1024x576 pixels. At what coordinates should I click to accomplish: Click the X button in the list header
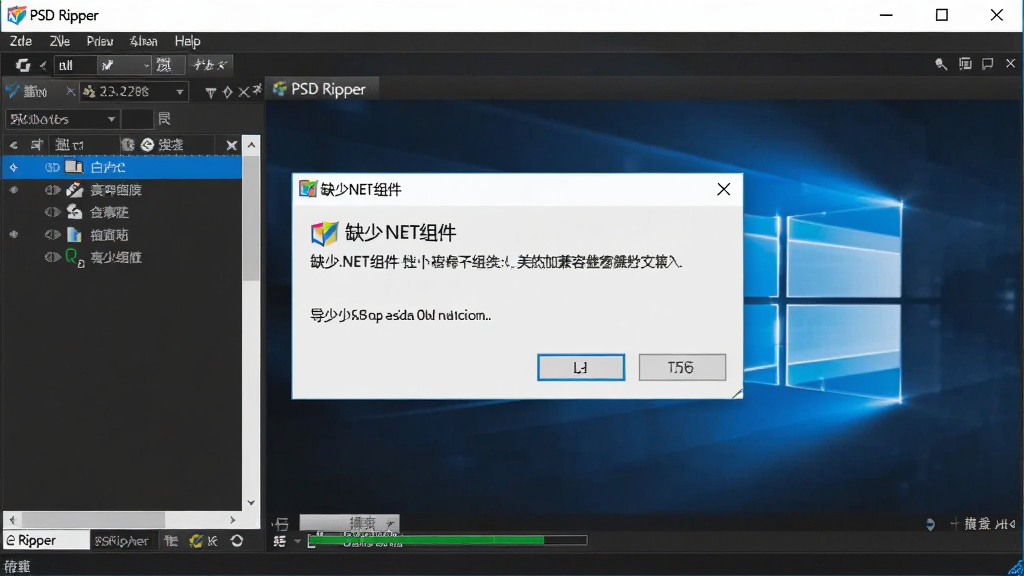tap(231, 145)
